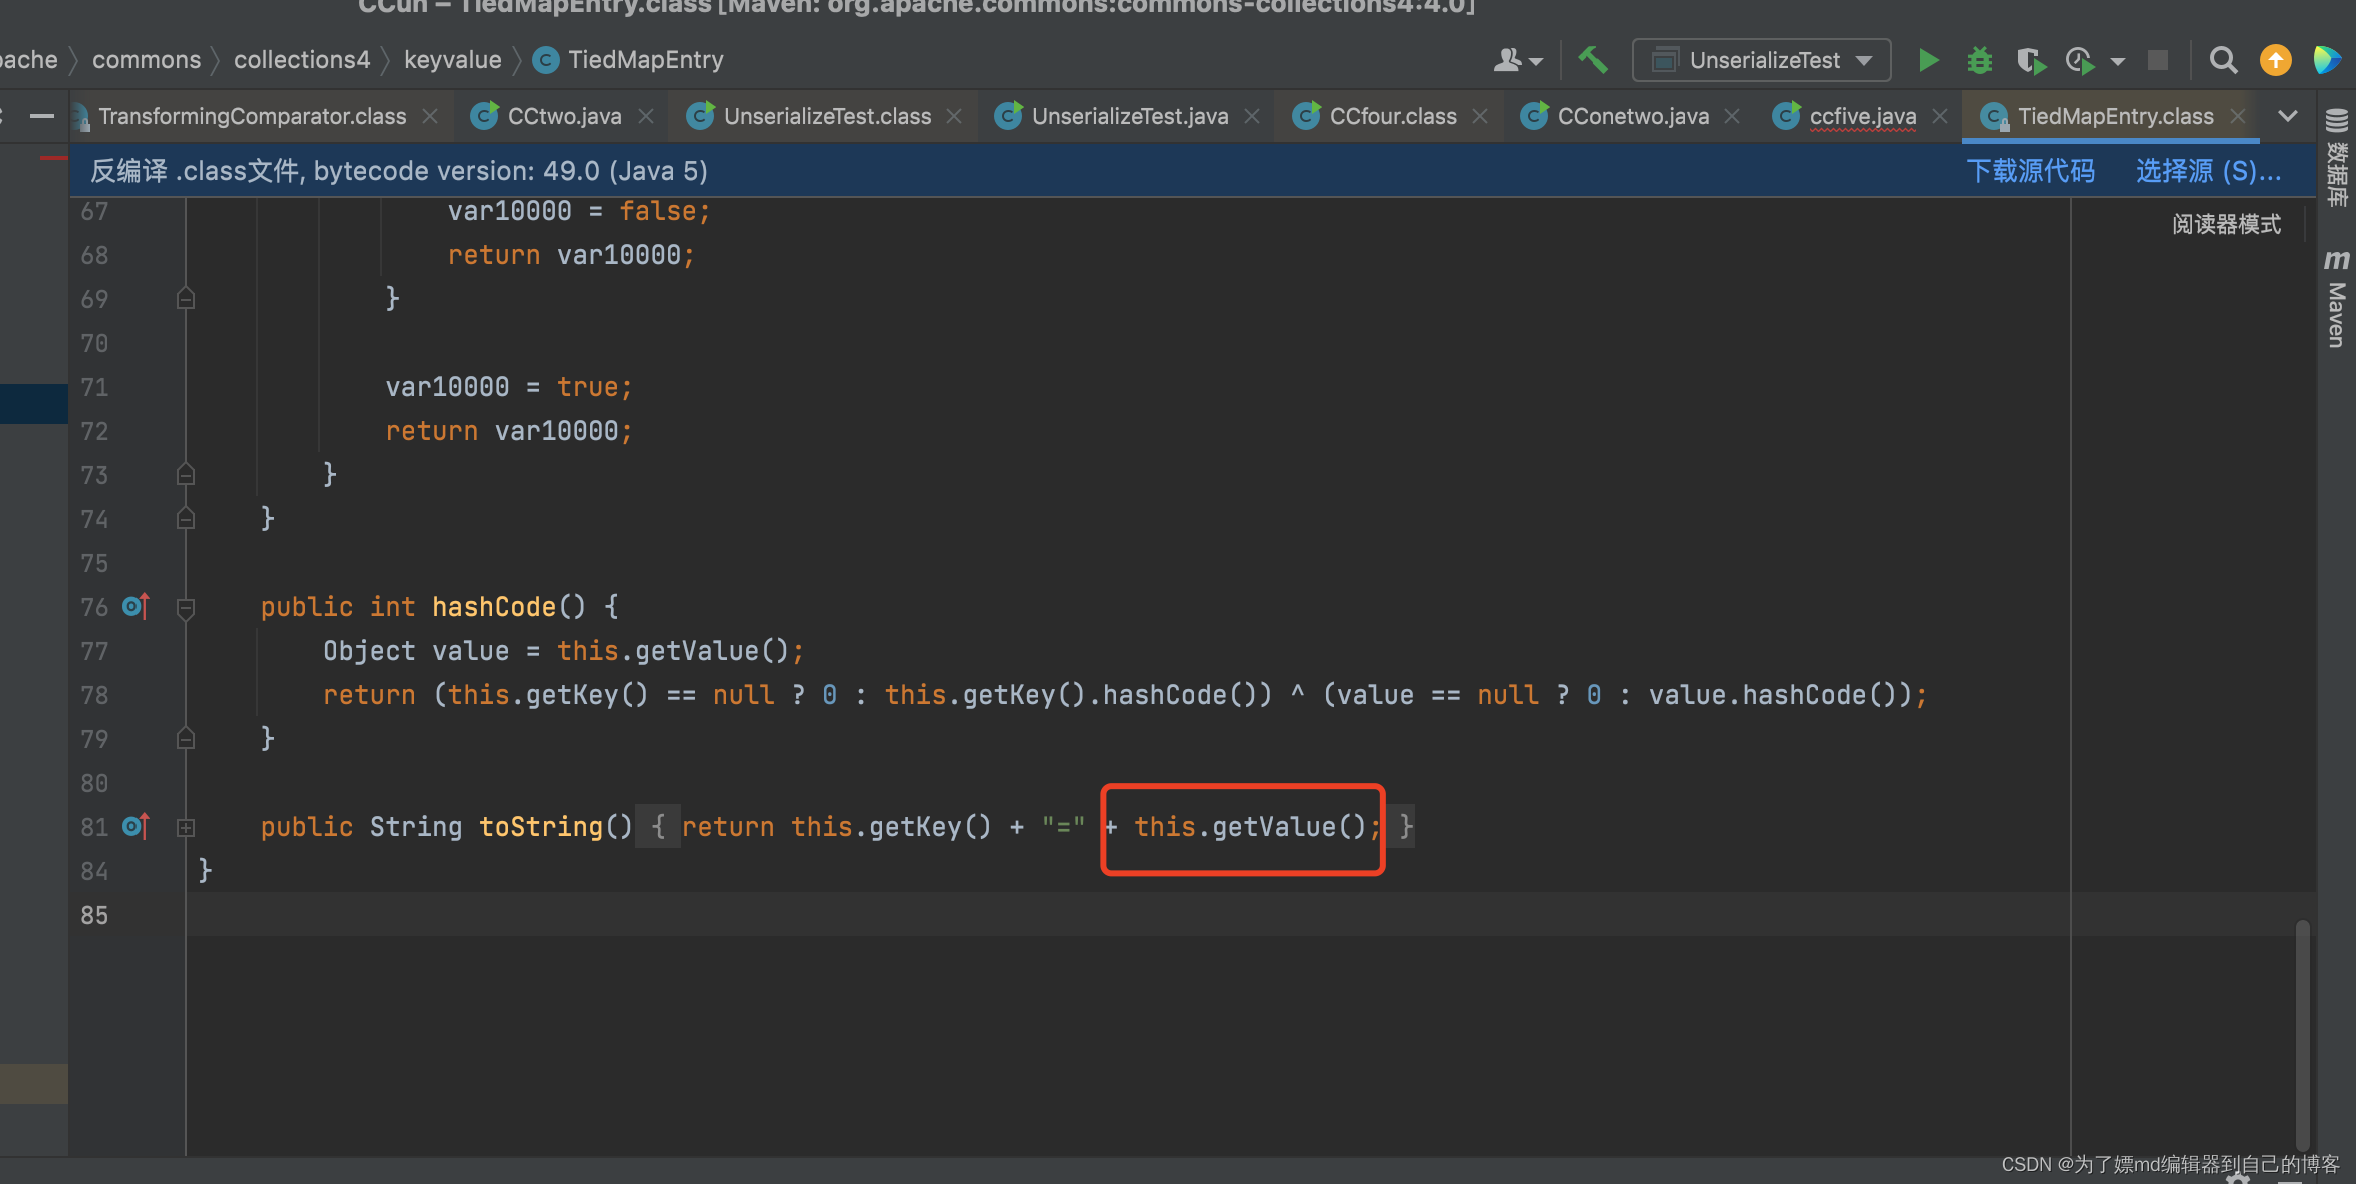Expand the profiler run options arrow

2118,62
